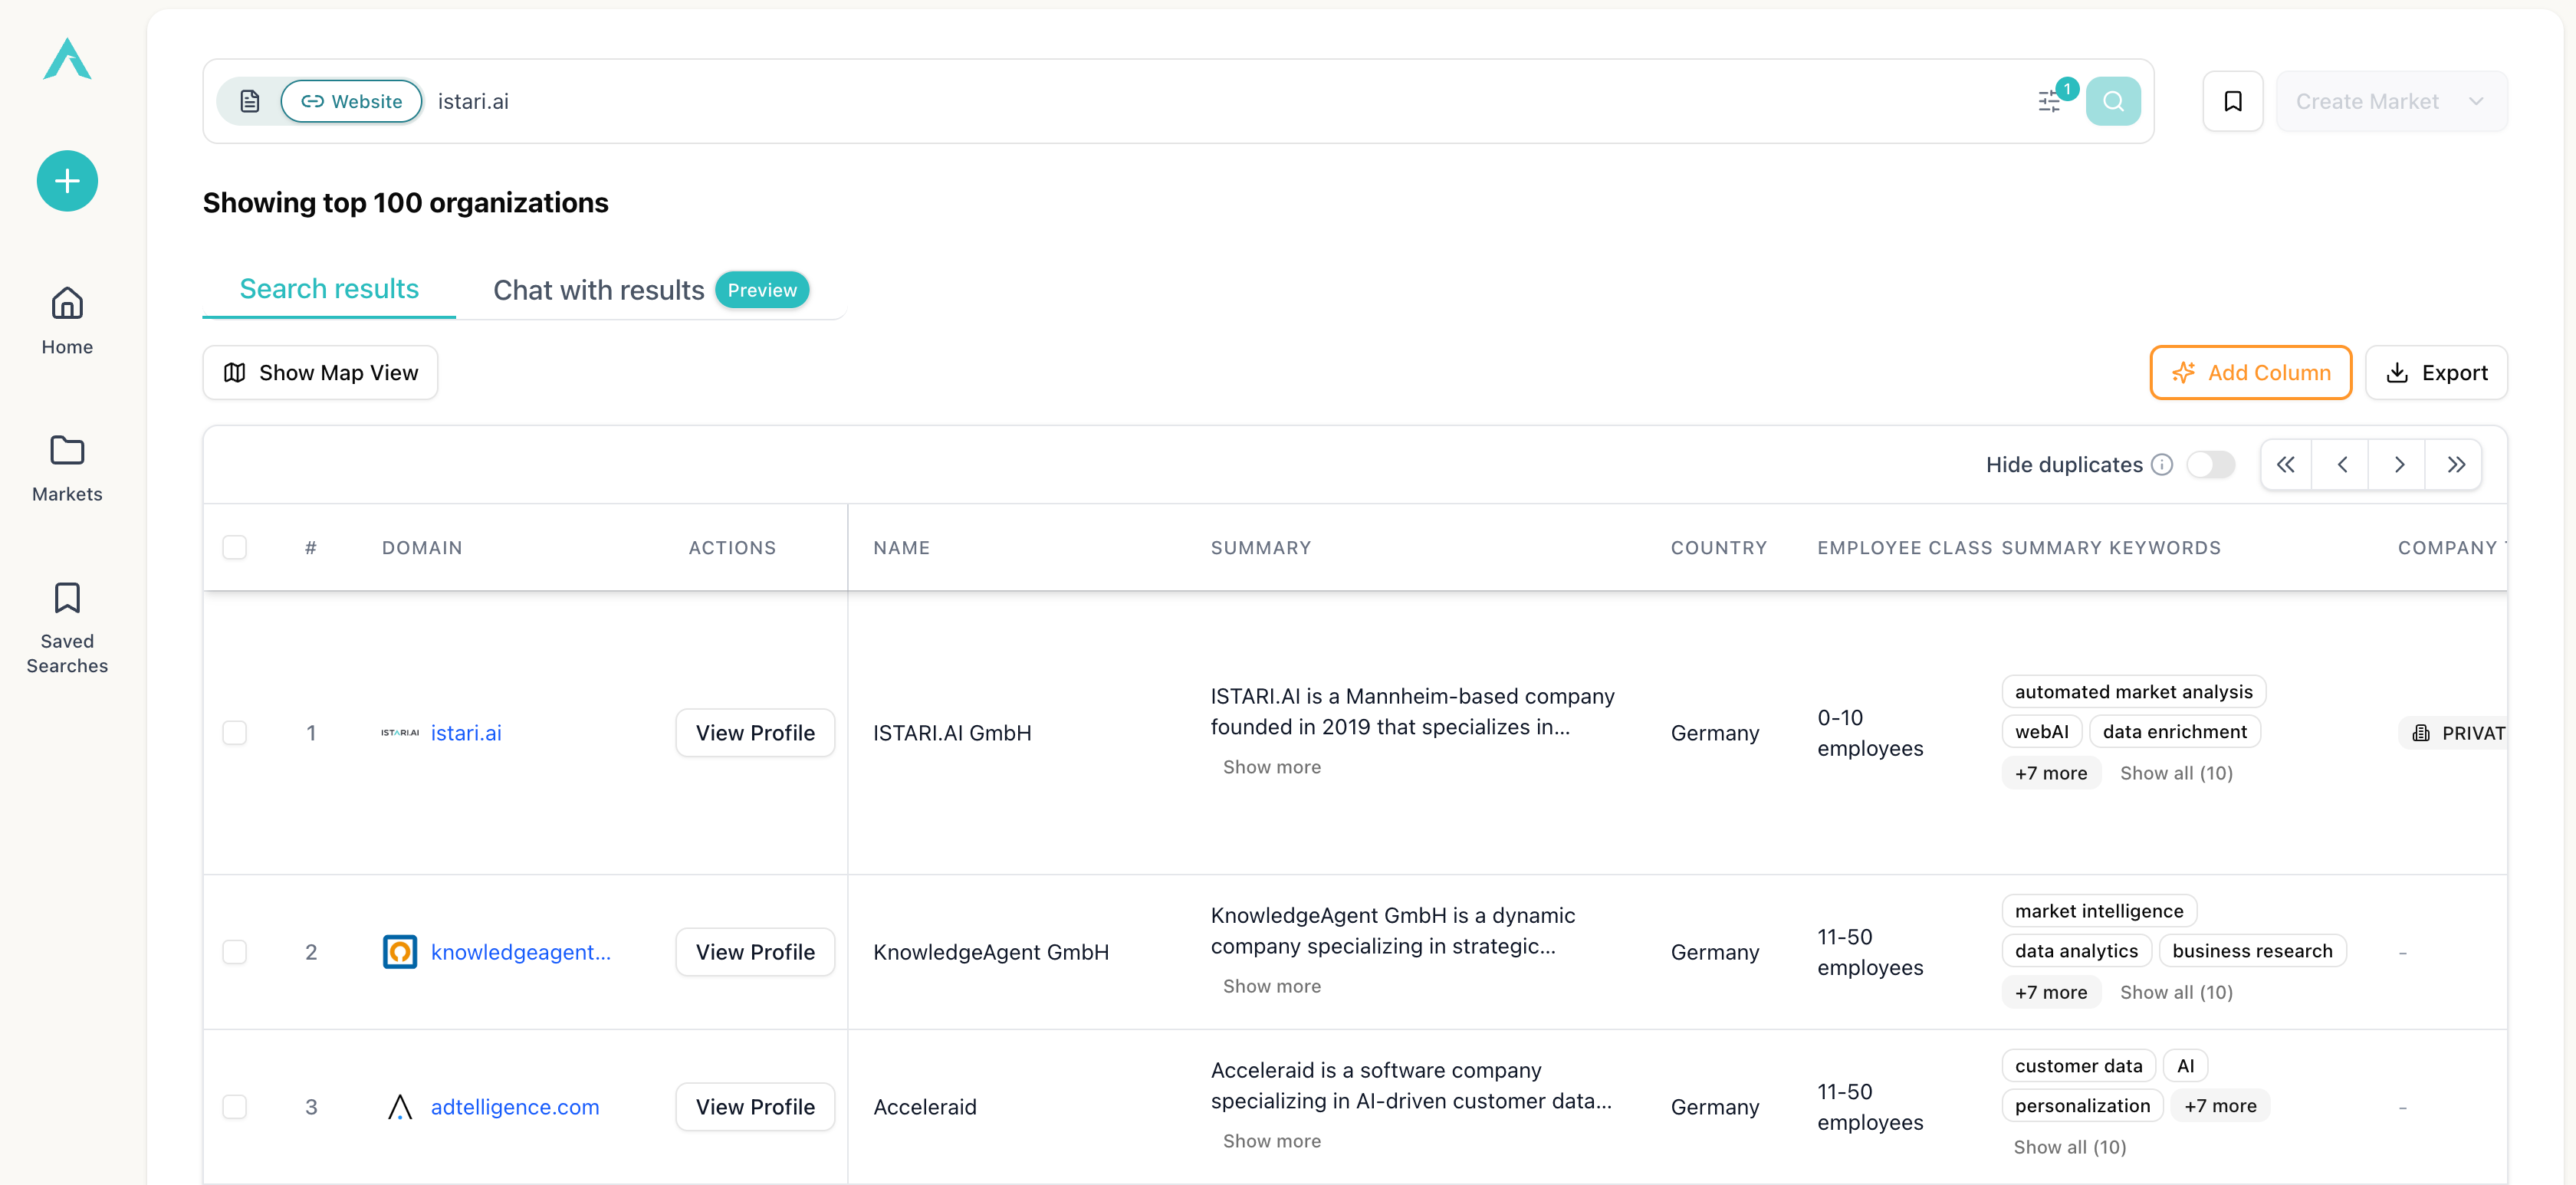Click the business research keyword tag
Screen dimensions: 2576x1185
pos(2252,951)
